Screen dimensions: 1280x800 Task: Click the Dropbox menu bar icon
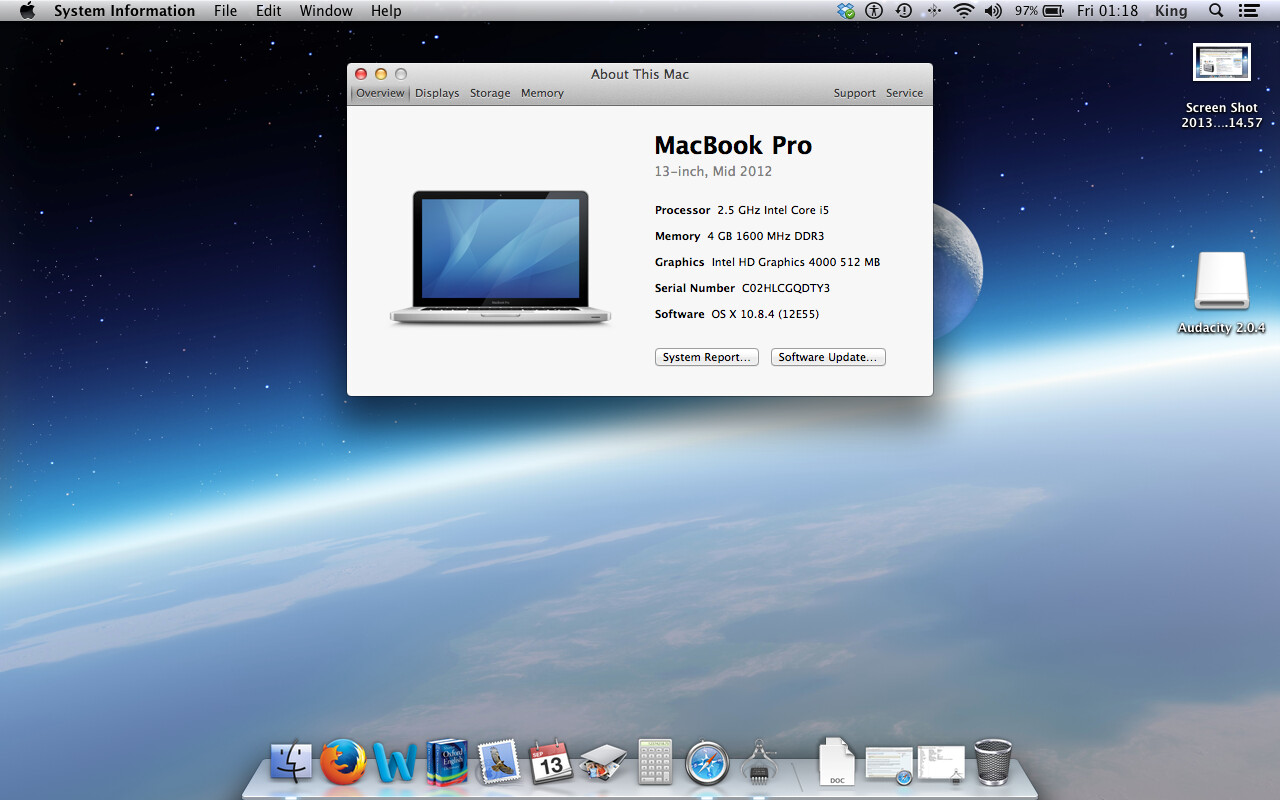pyautogui.click(x=847, y=11)
